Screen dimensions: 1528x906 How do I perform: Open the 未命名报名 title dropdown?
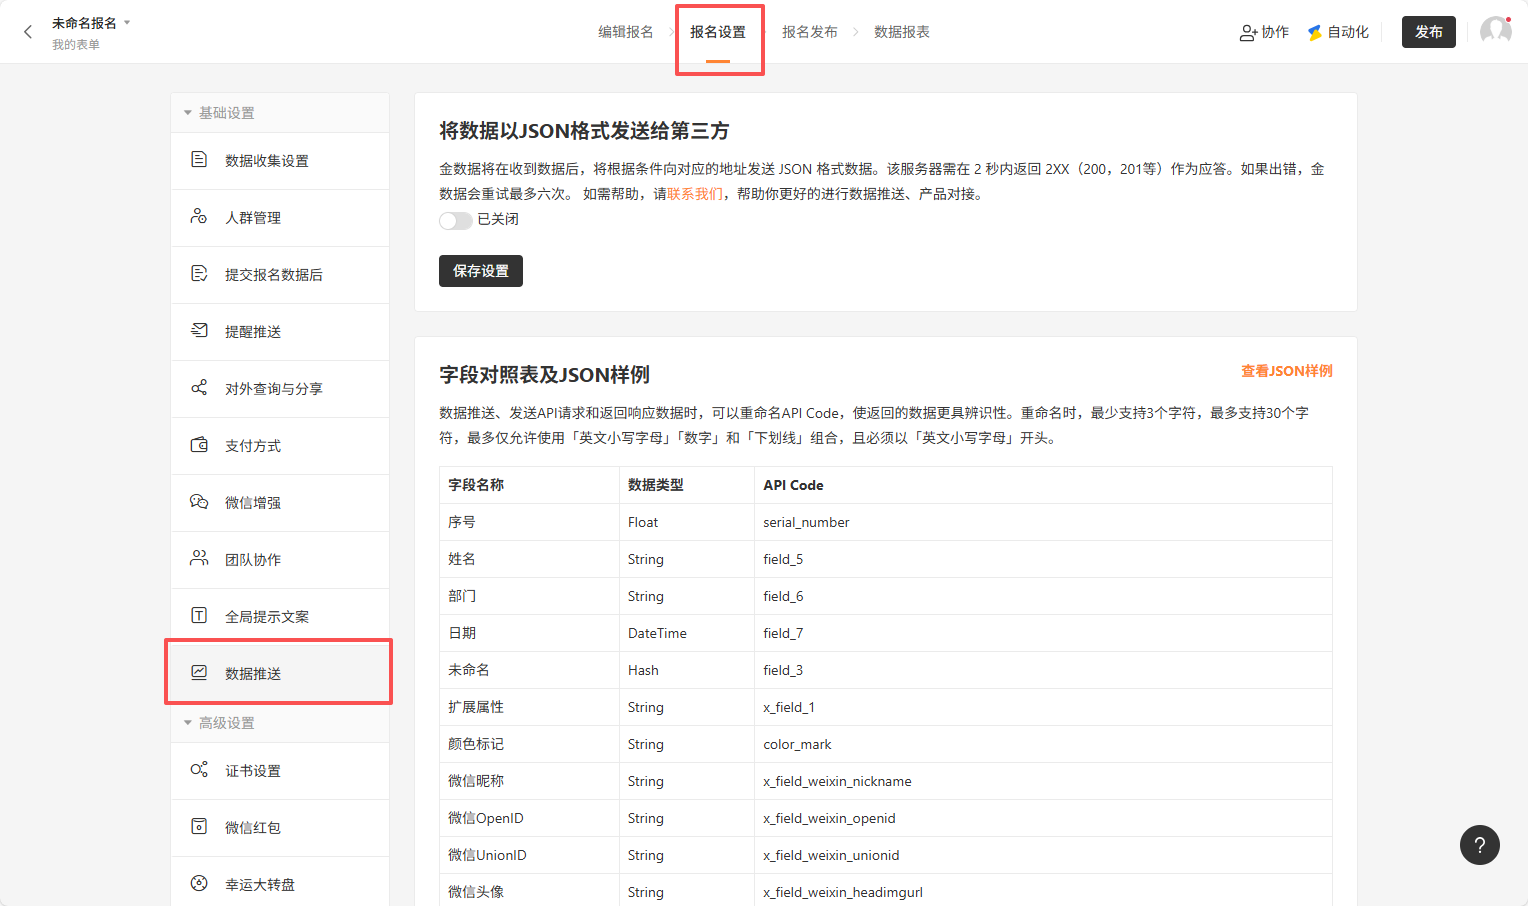coord(127,22)
